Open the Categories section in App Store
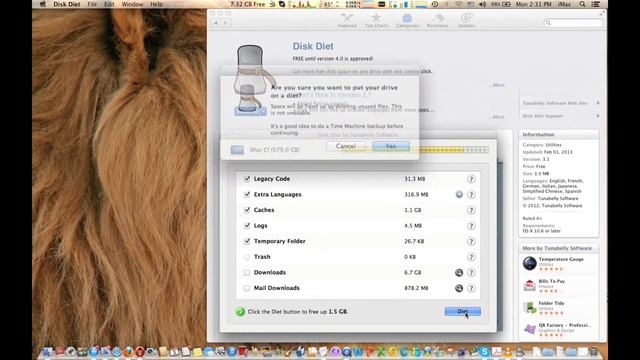Viewport: 640px width, 360px height. tap(407, 20)
